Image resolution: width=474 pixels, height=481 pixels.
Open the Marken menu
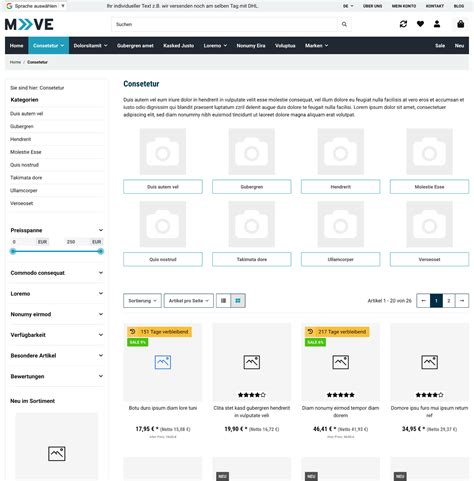pos(316,46)
